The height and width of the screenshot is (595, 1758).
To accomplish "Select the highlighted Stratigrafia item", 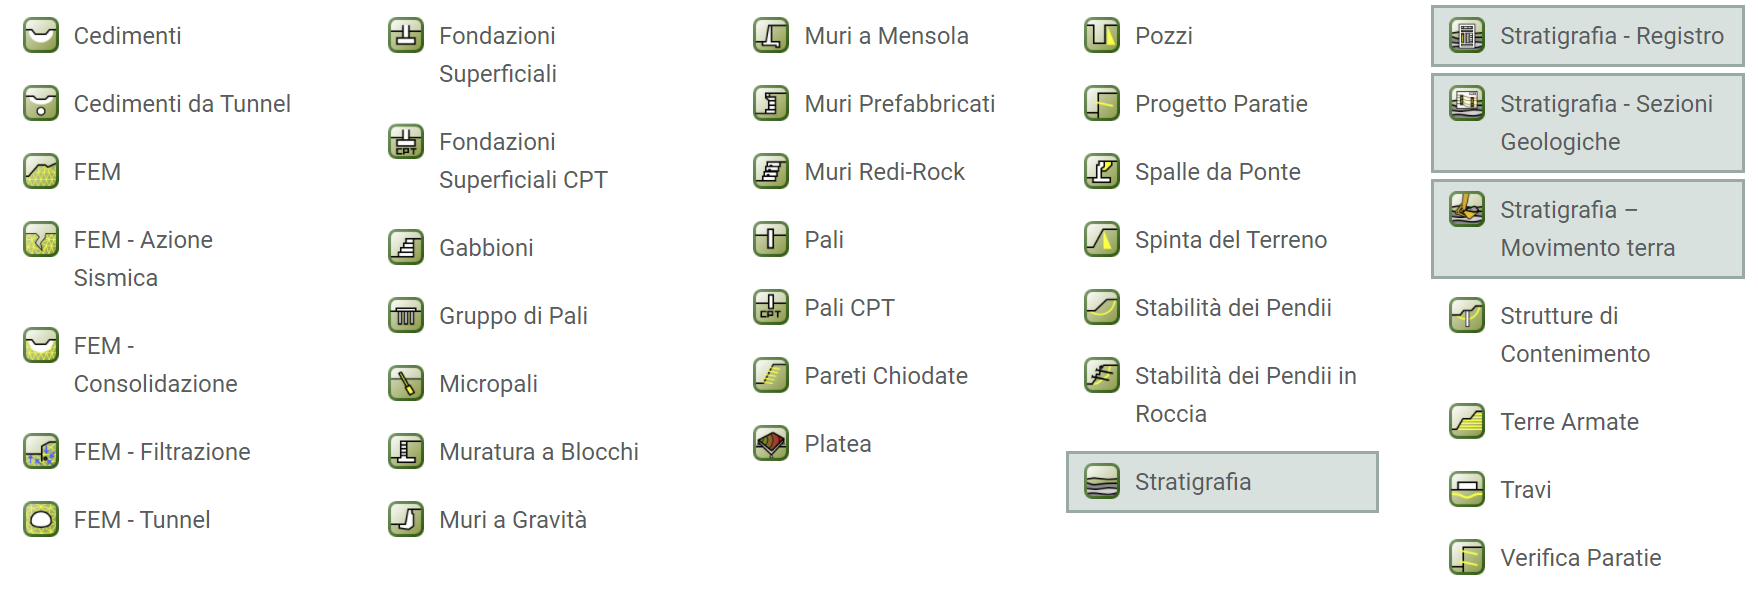I will tap(1221, 482).
